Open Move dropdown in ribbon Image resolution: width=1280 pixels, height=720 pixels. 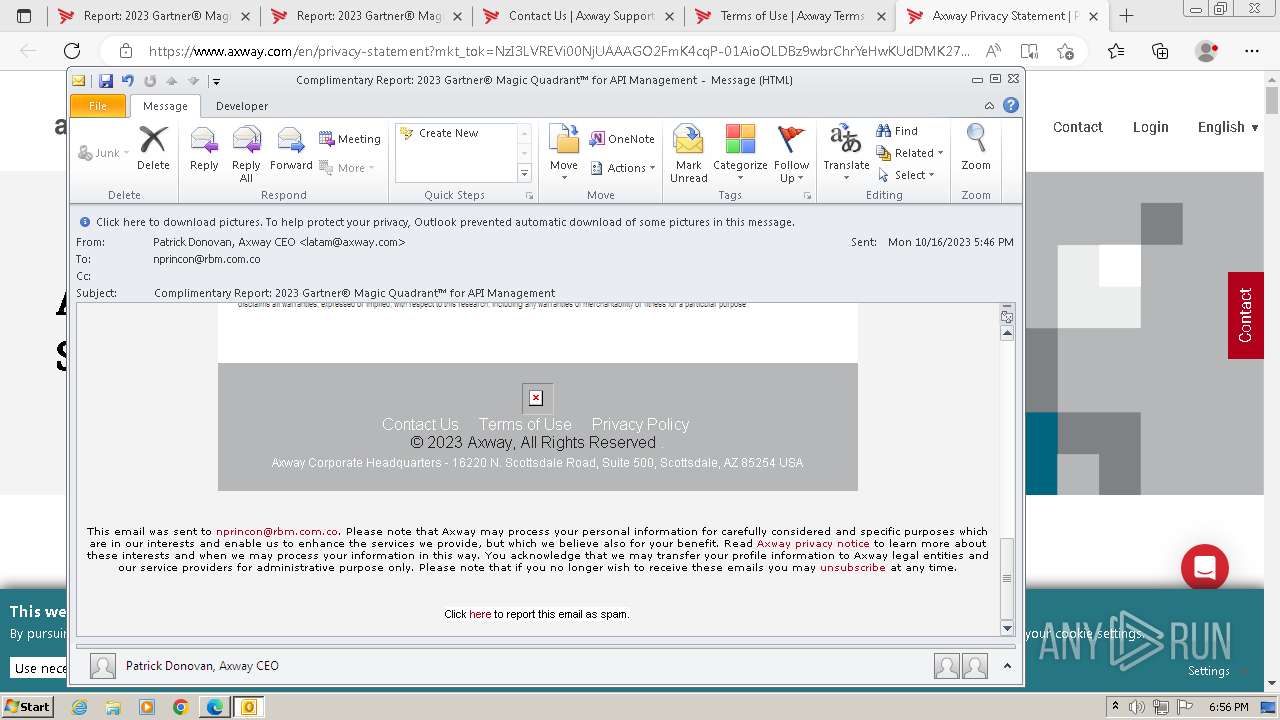tap(564, 154)
